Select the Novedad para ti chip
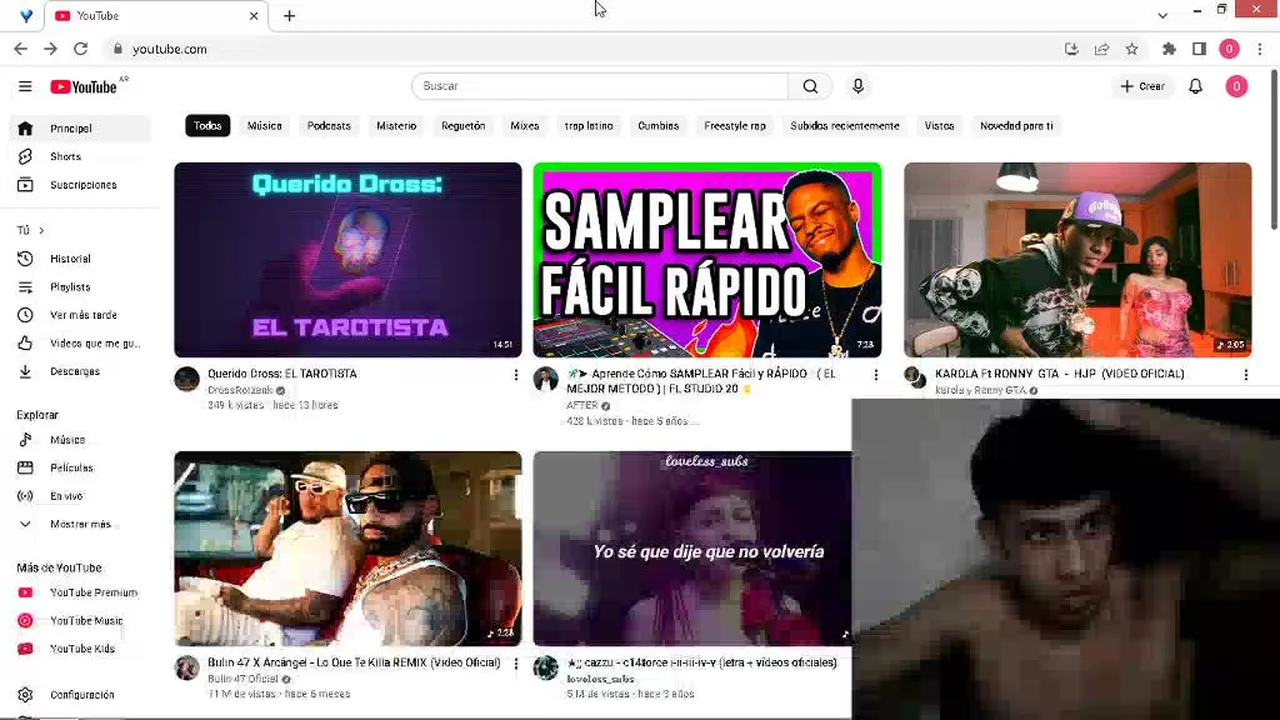 [1016, 126]
